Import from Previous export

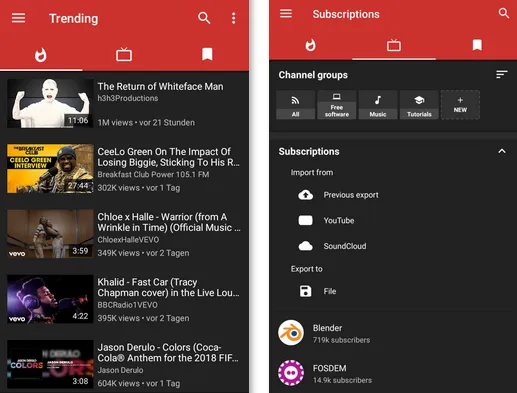tap(351, 195)
